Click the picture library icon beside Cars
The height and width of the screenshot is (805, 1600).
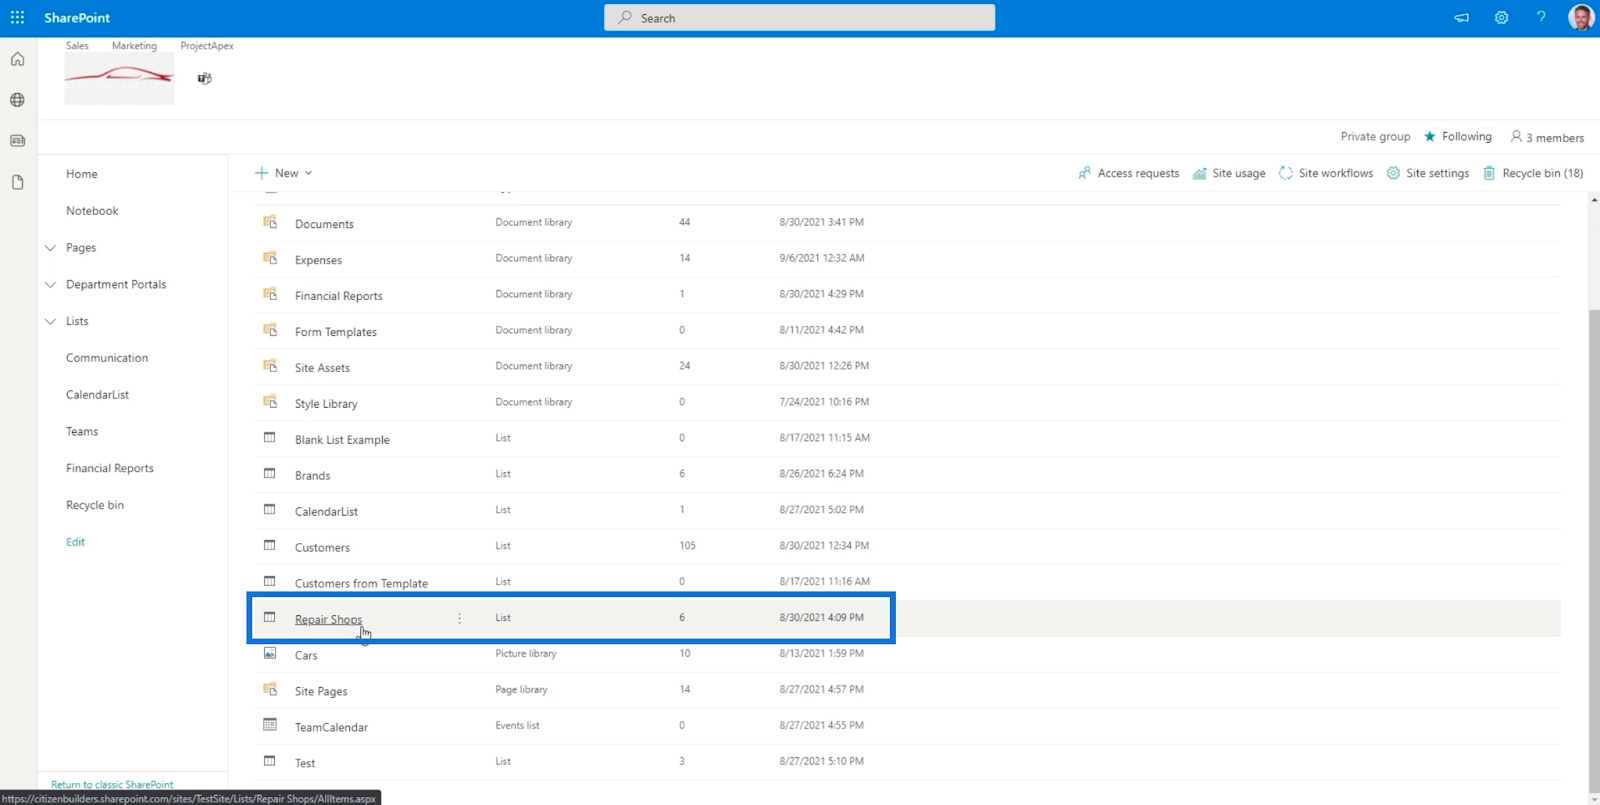(270, 654)
